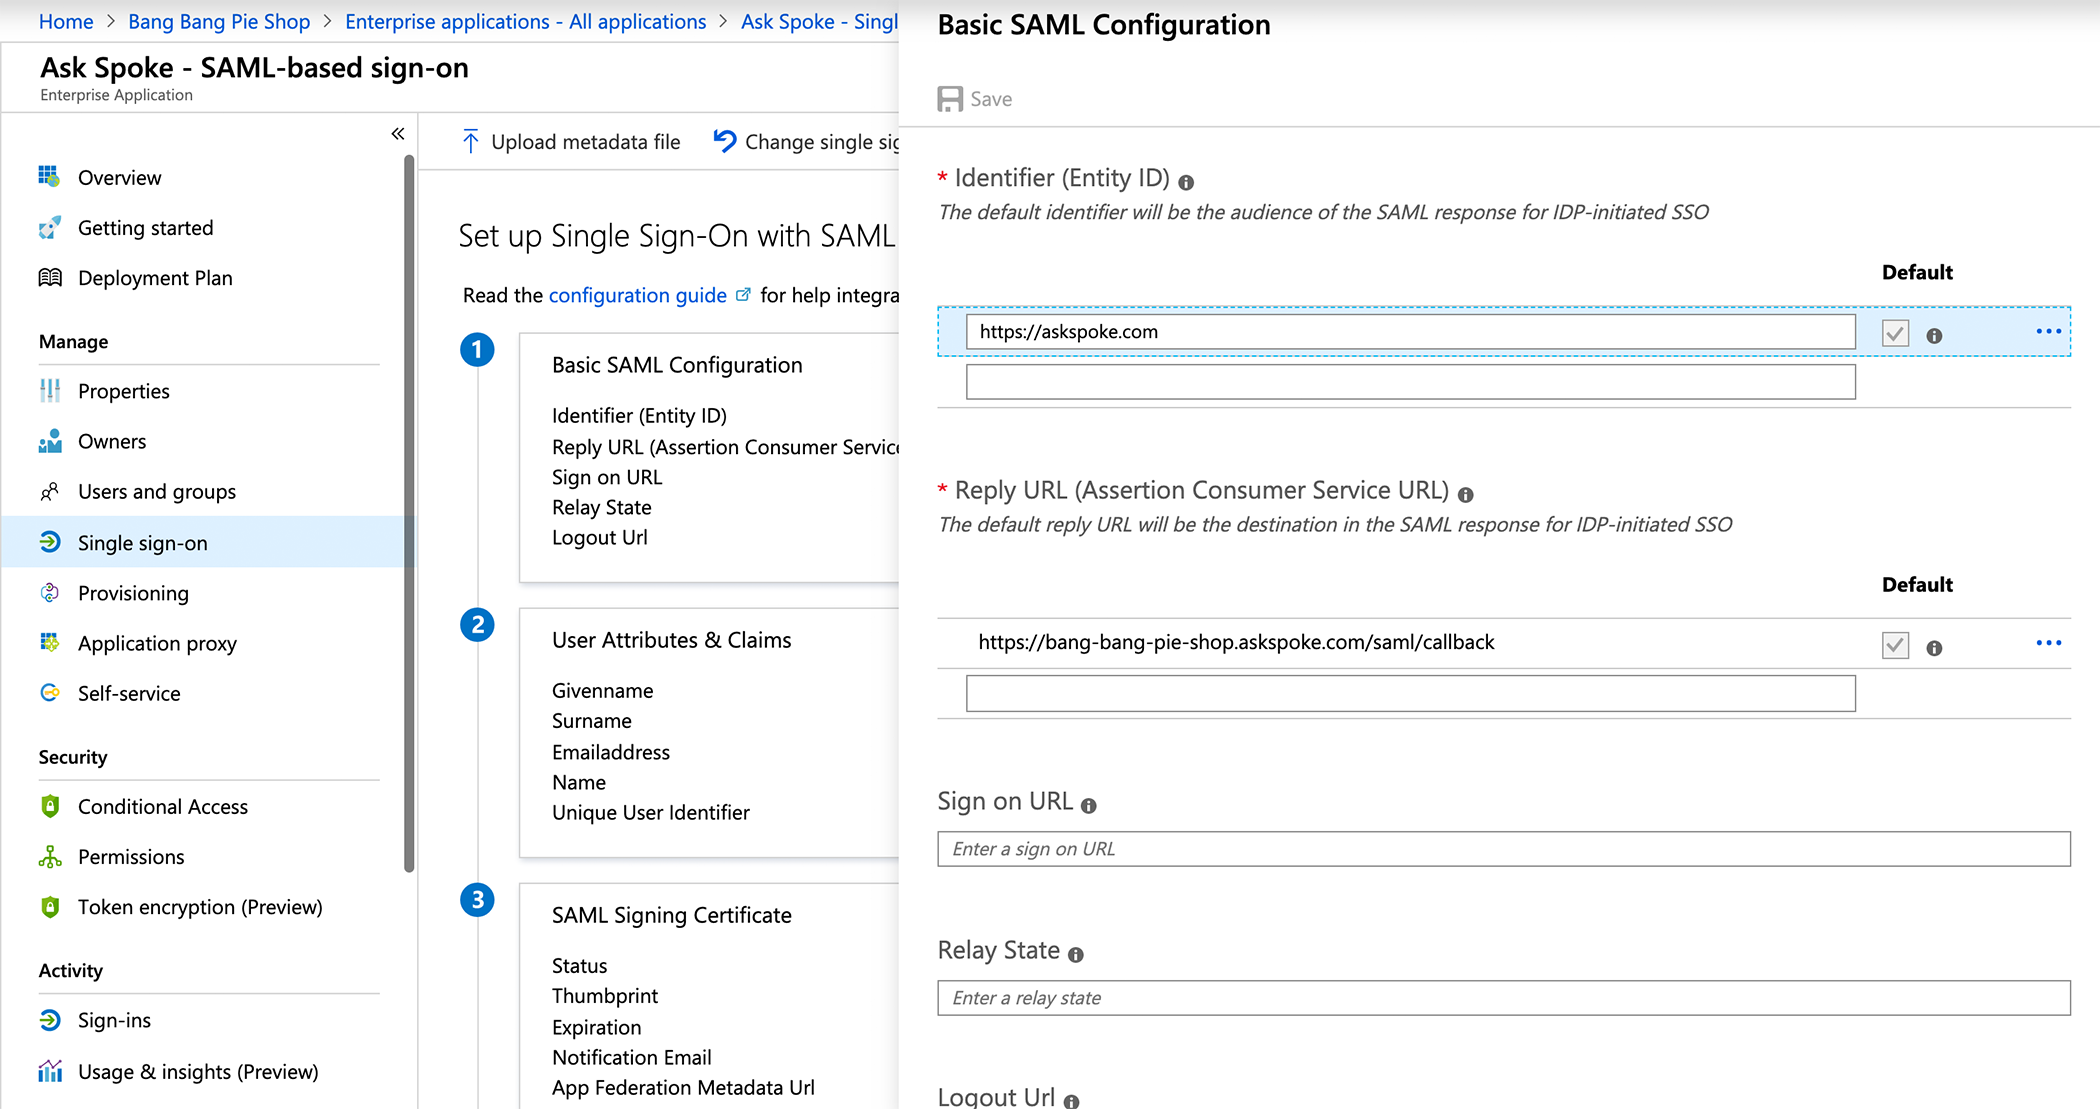Click the Owners people icon

pos(49,441)
